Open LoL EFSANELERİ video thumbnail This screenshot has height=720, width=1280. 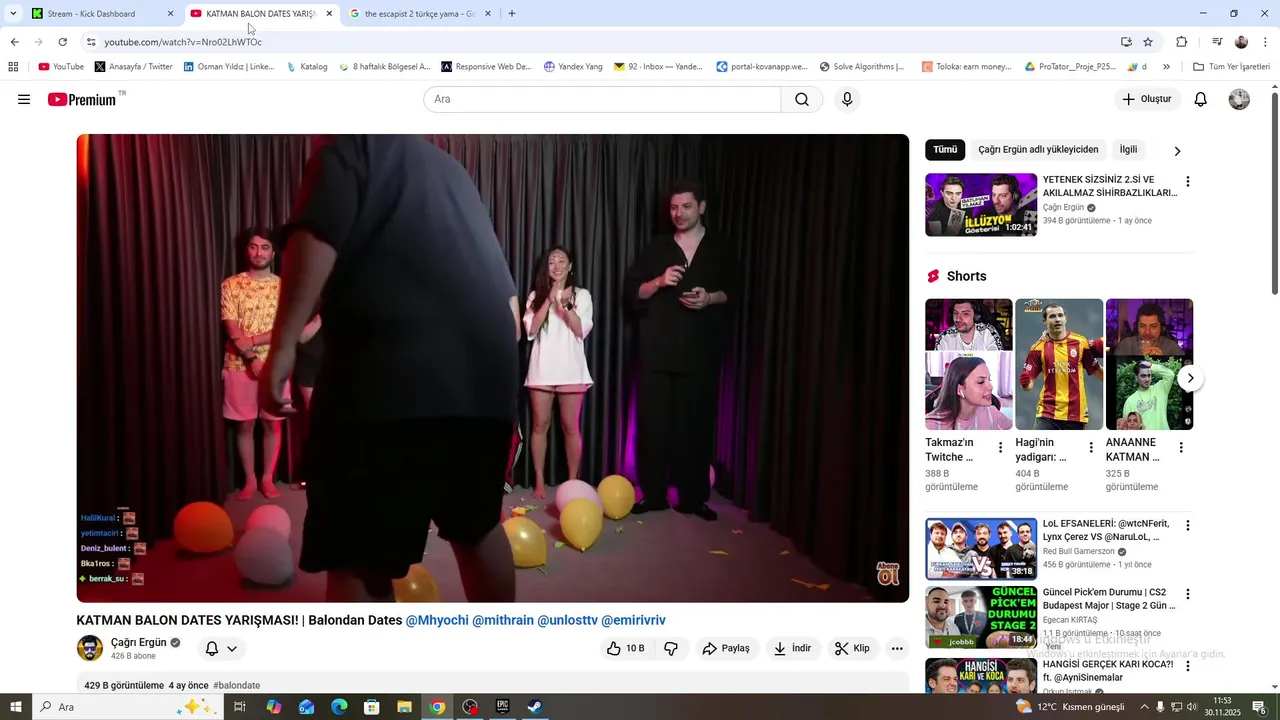[981, 549]
